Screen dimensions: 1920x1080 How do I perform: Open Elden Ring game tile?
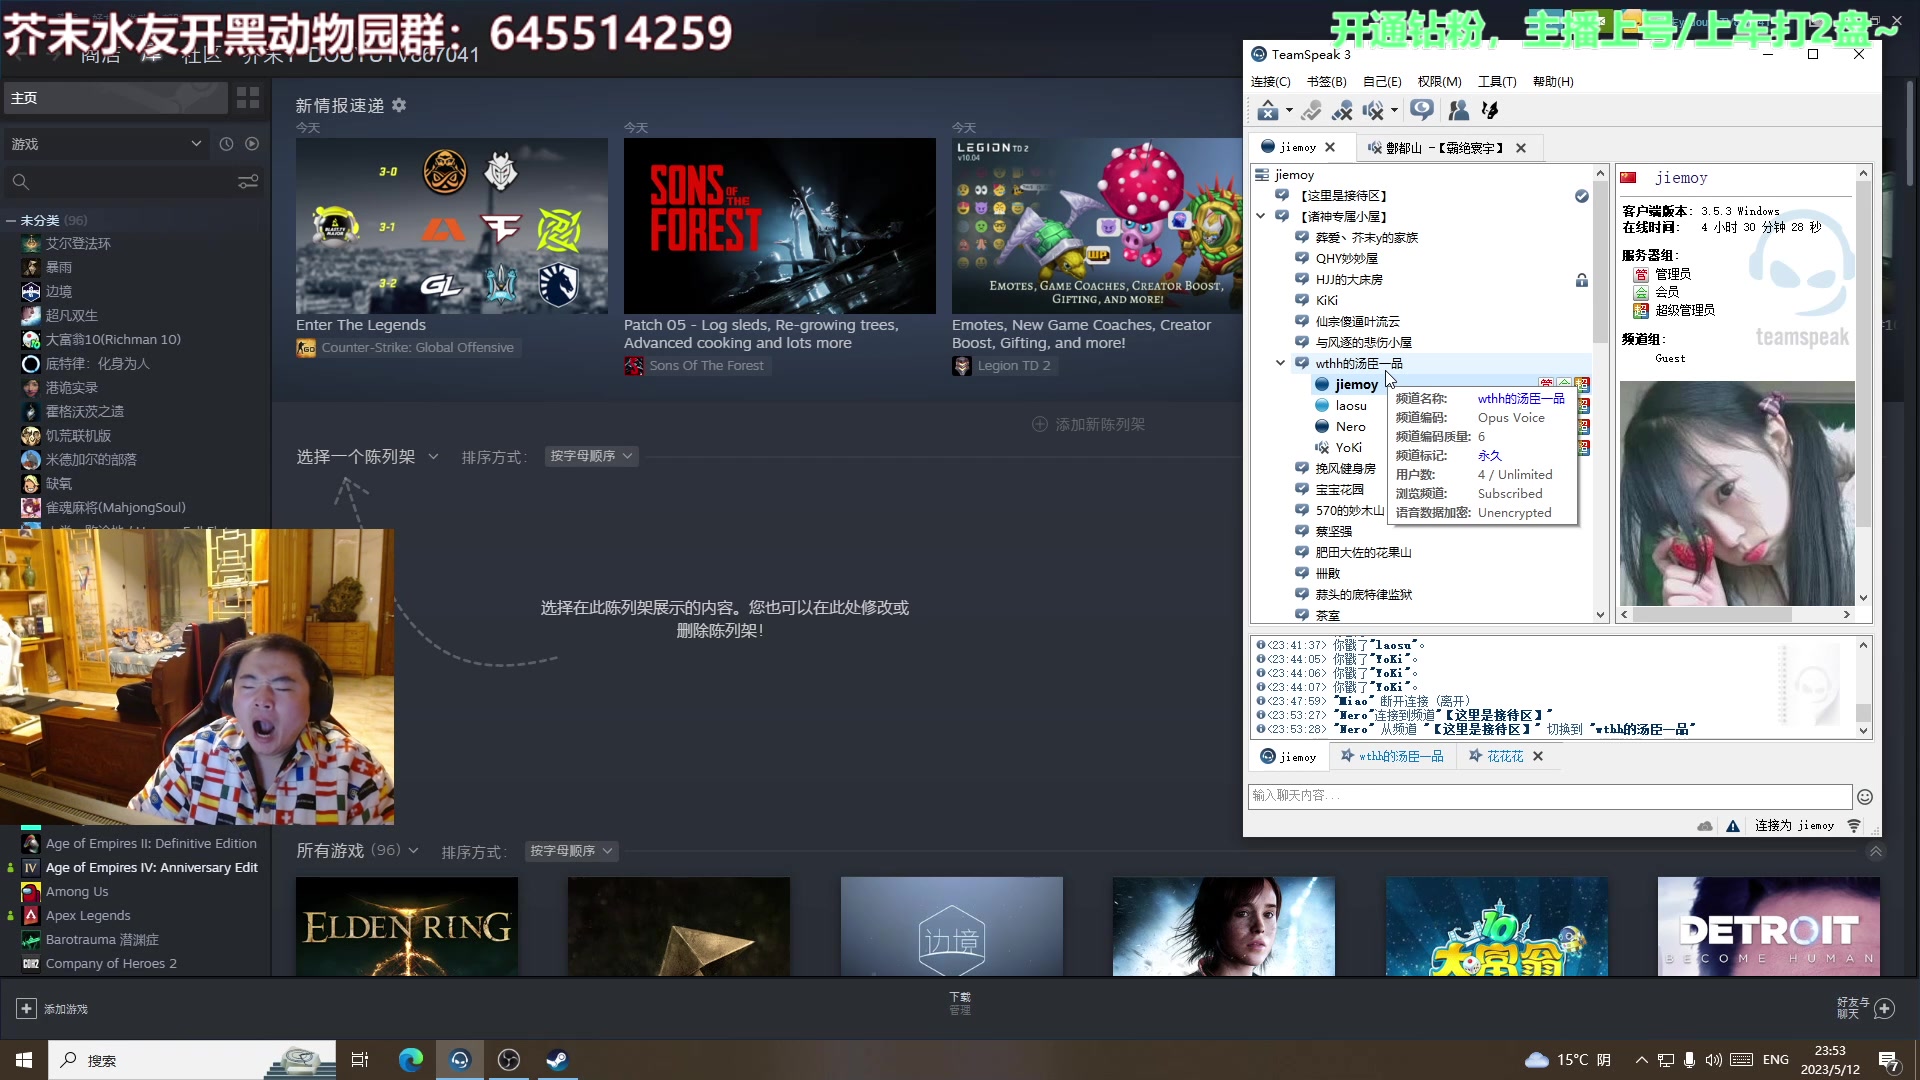[407, 926]
